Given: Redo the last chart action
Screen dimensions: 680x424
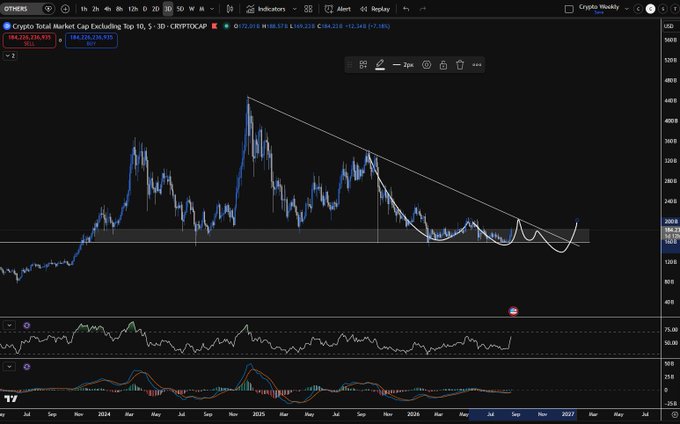Looking at the screenshot, I should click(x=423, y=9).
